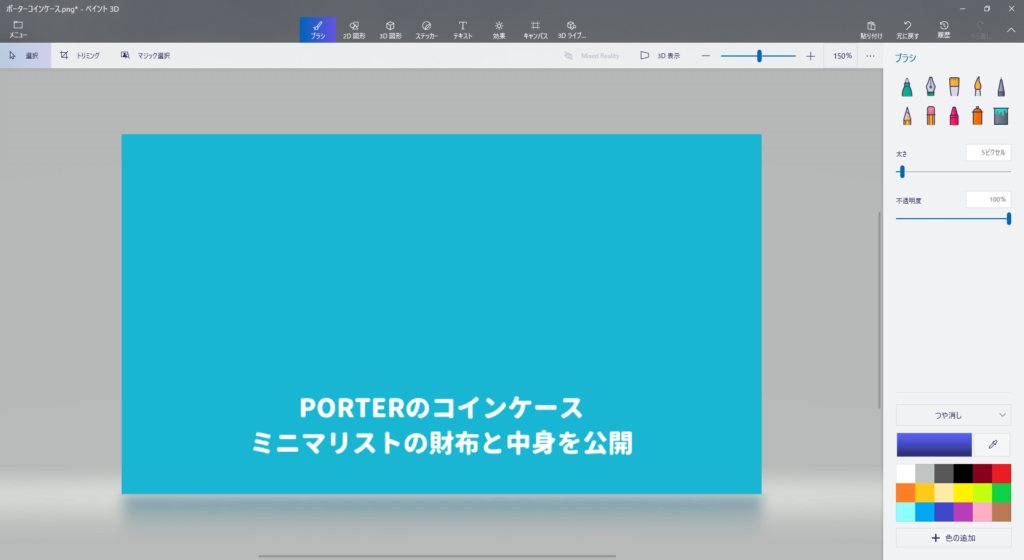The image size is (1024, 560).
Task: Click the vertical canvas scrollbar
Action: click(879, 311)
